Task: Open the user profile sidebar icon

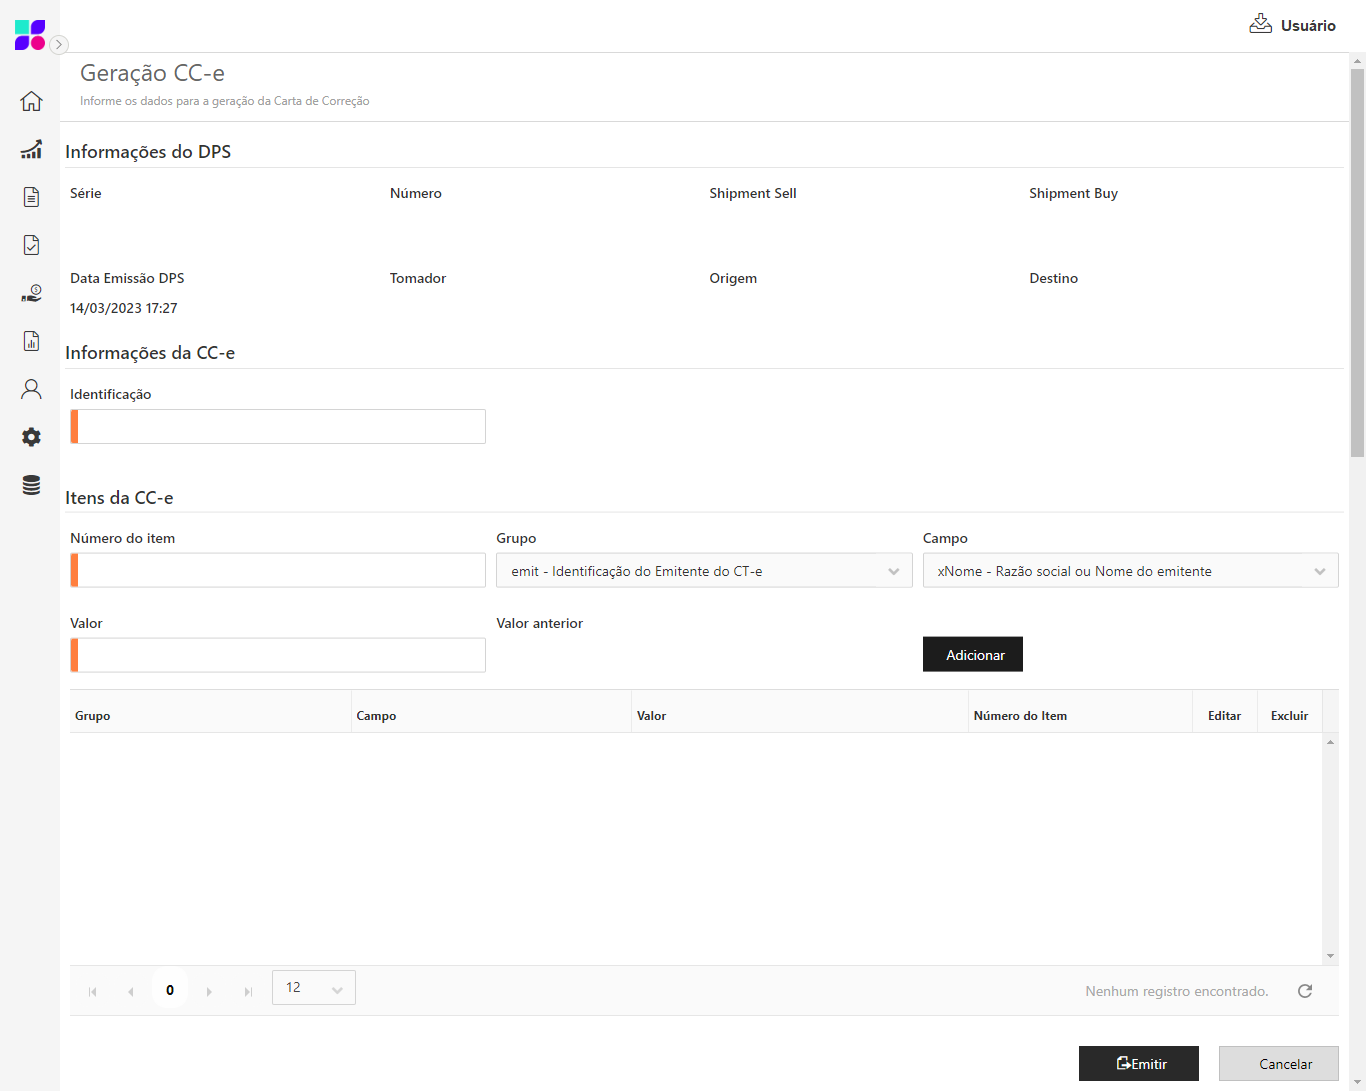Action: [x=31, y=389]
